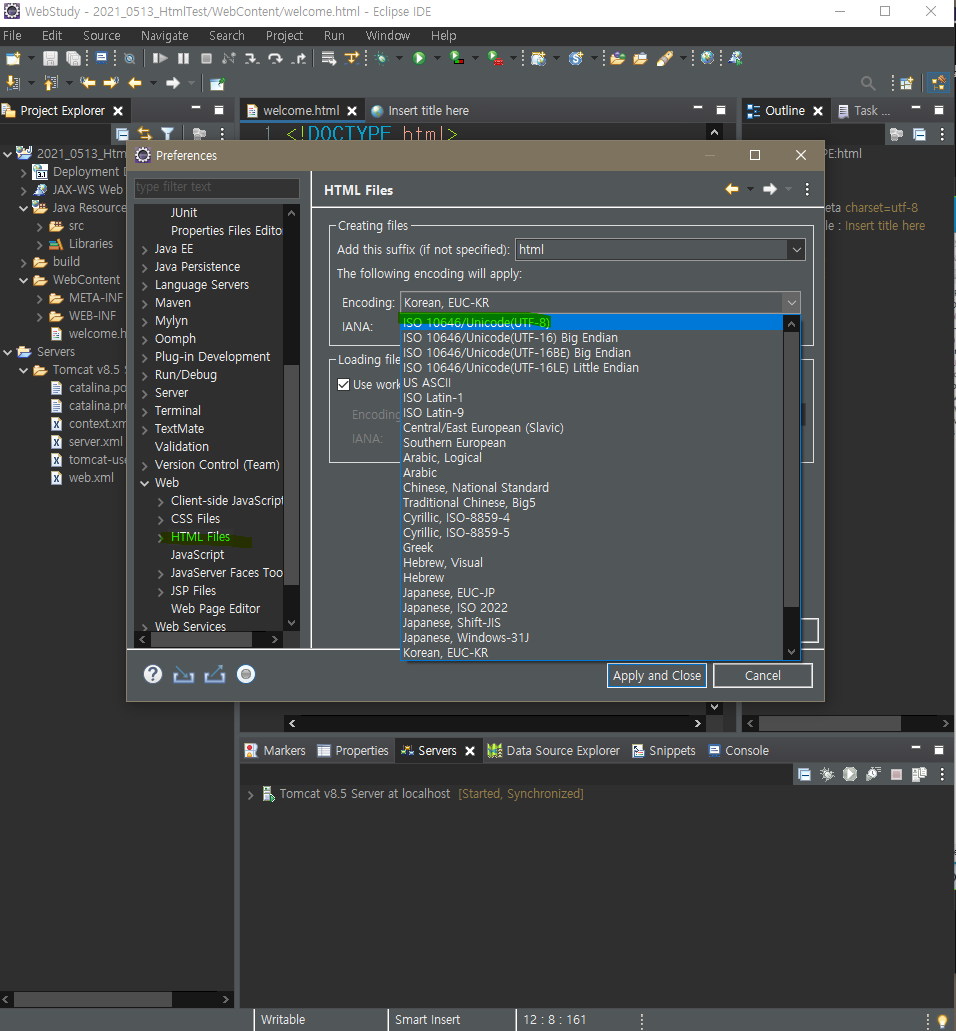Click the Suspend debug toolbar icon

tap(183, 59)
